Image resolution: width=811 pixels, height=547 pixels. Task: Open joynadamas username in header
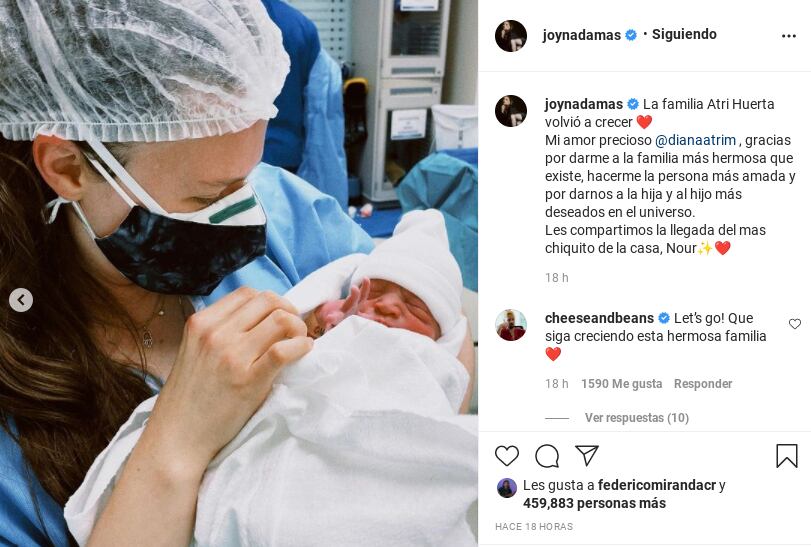click(582, 35)
